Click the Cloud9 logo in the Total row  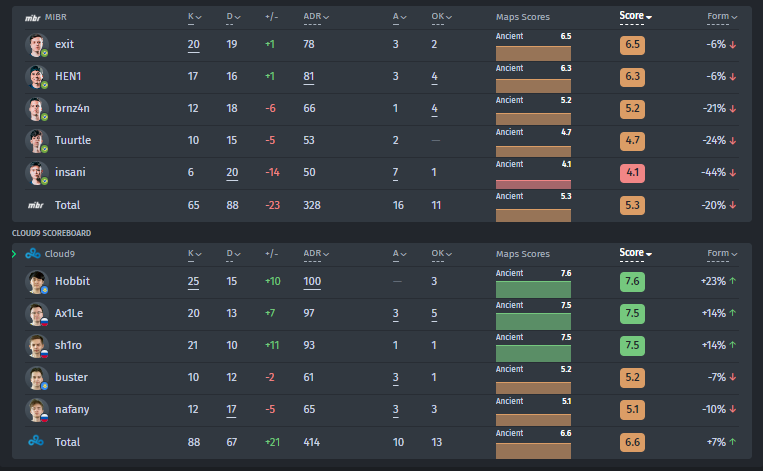point(36,441)
